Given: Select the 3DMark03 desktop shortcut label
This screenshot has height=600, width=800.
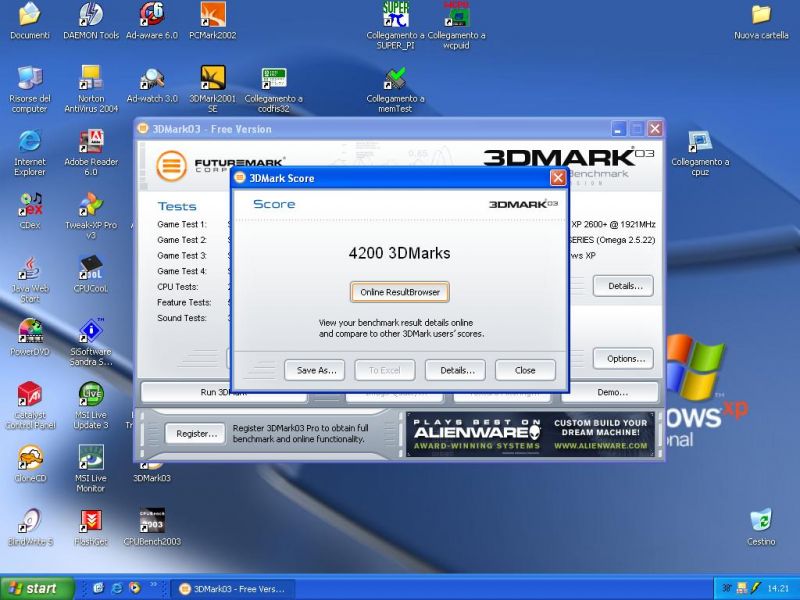Looking at the screenshot, I should pos(152,478).
